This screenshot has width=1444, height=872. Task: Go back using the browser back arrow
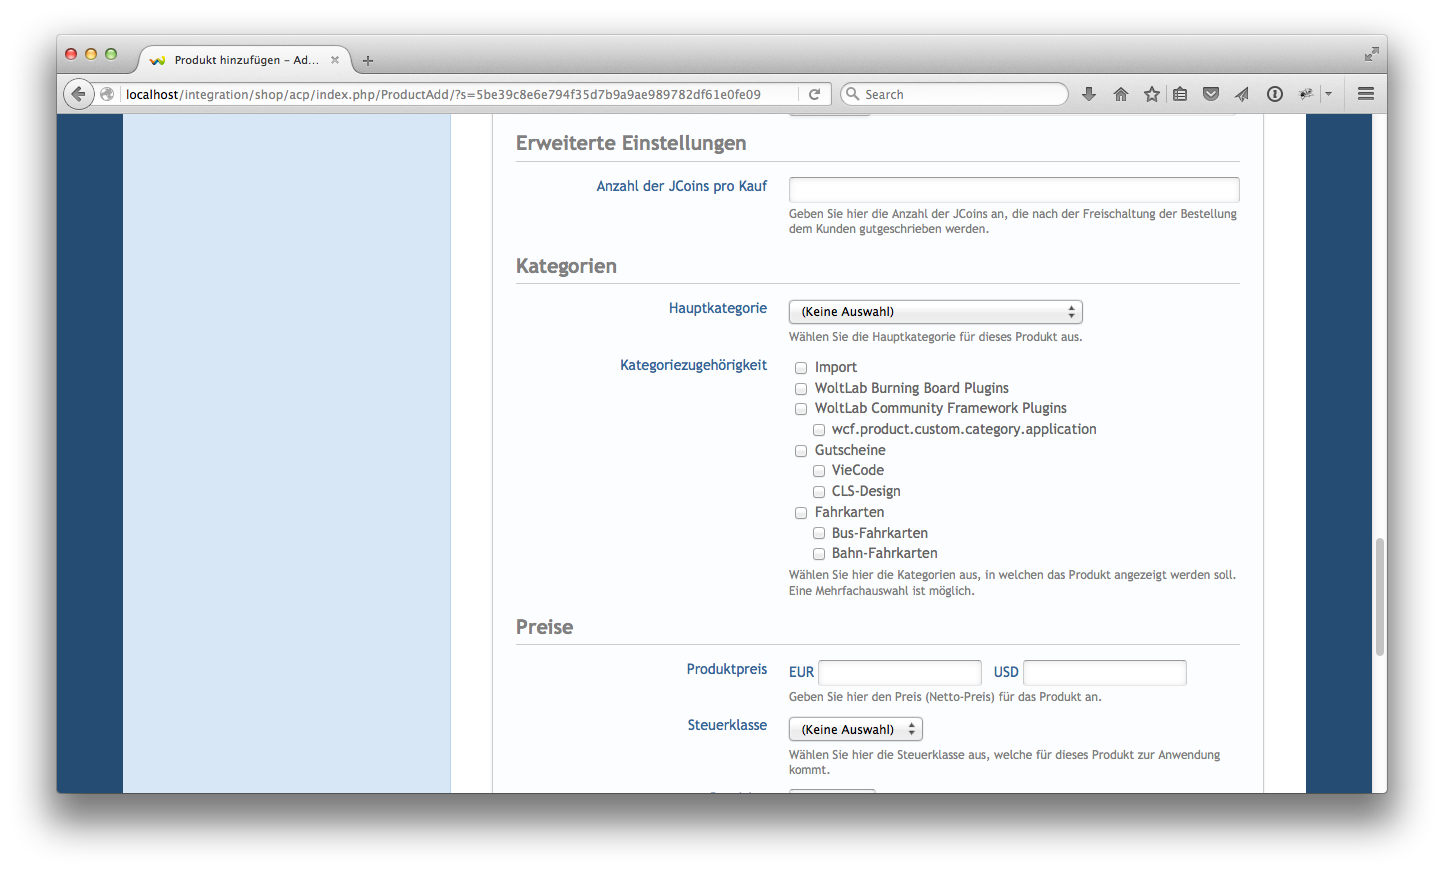pos(78,94)
